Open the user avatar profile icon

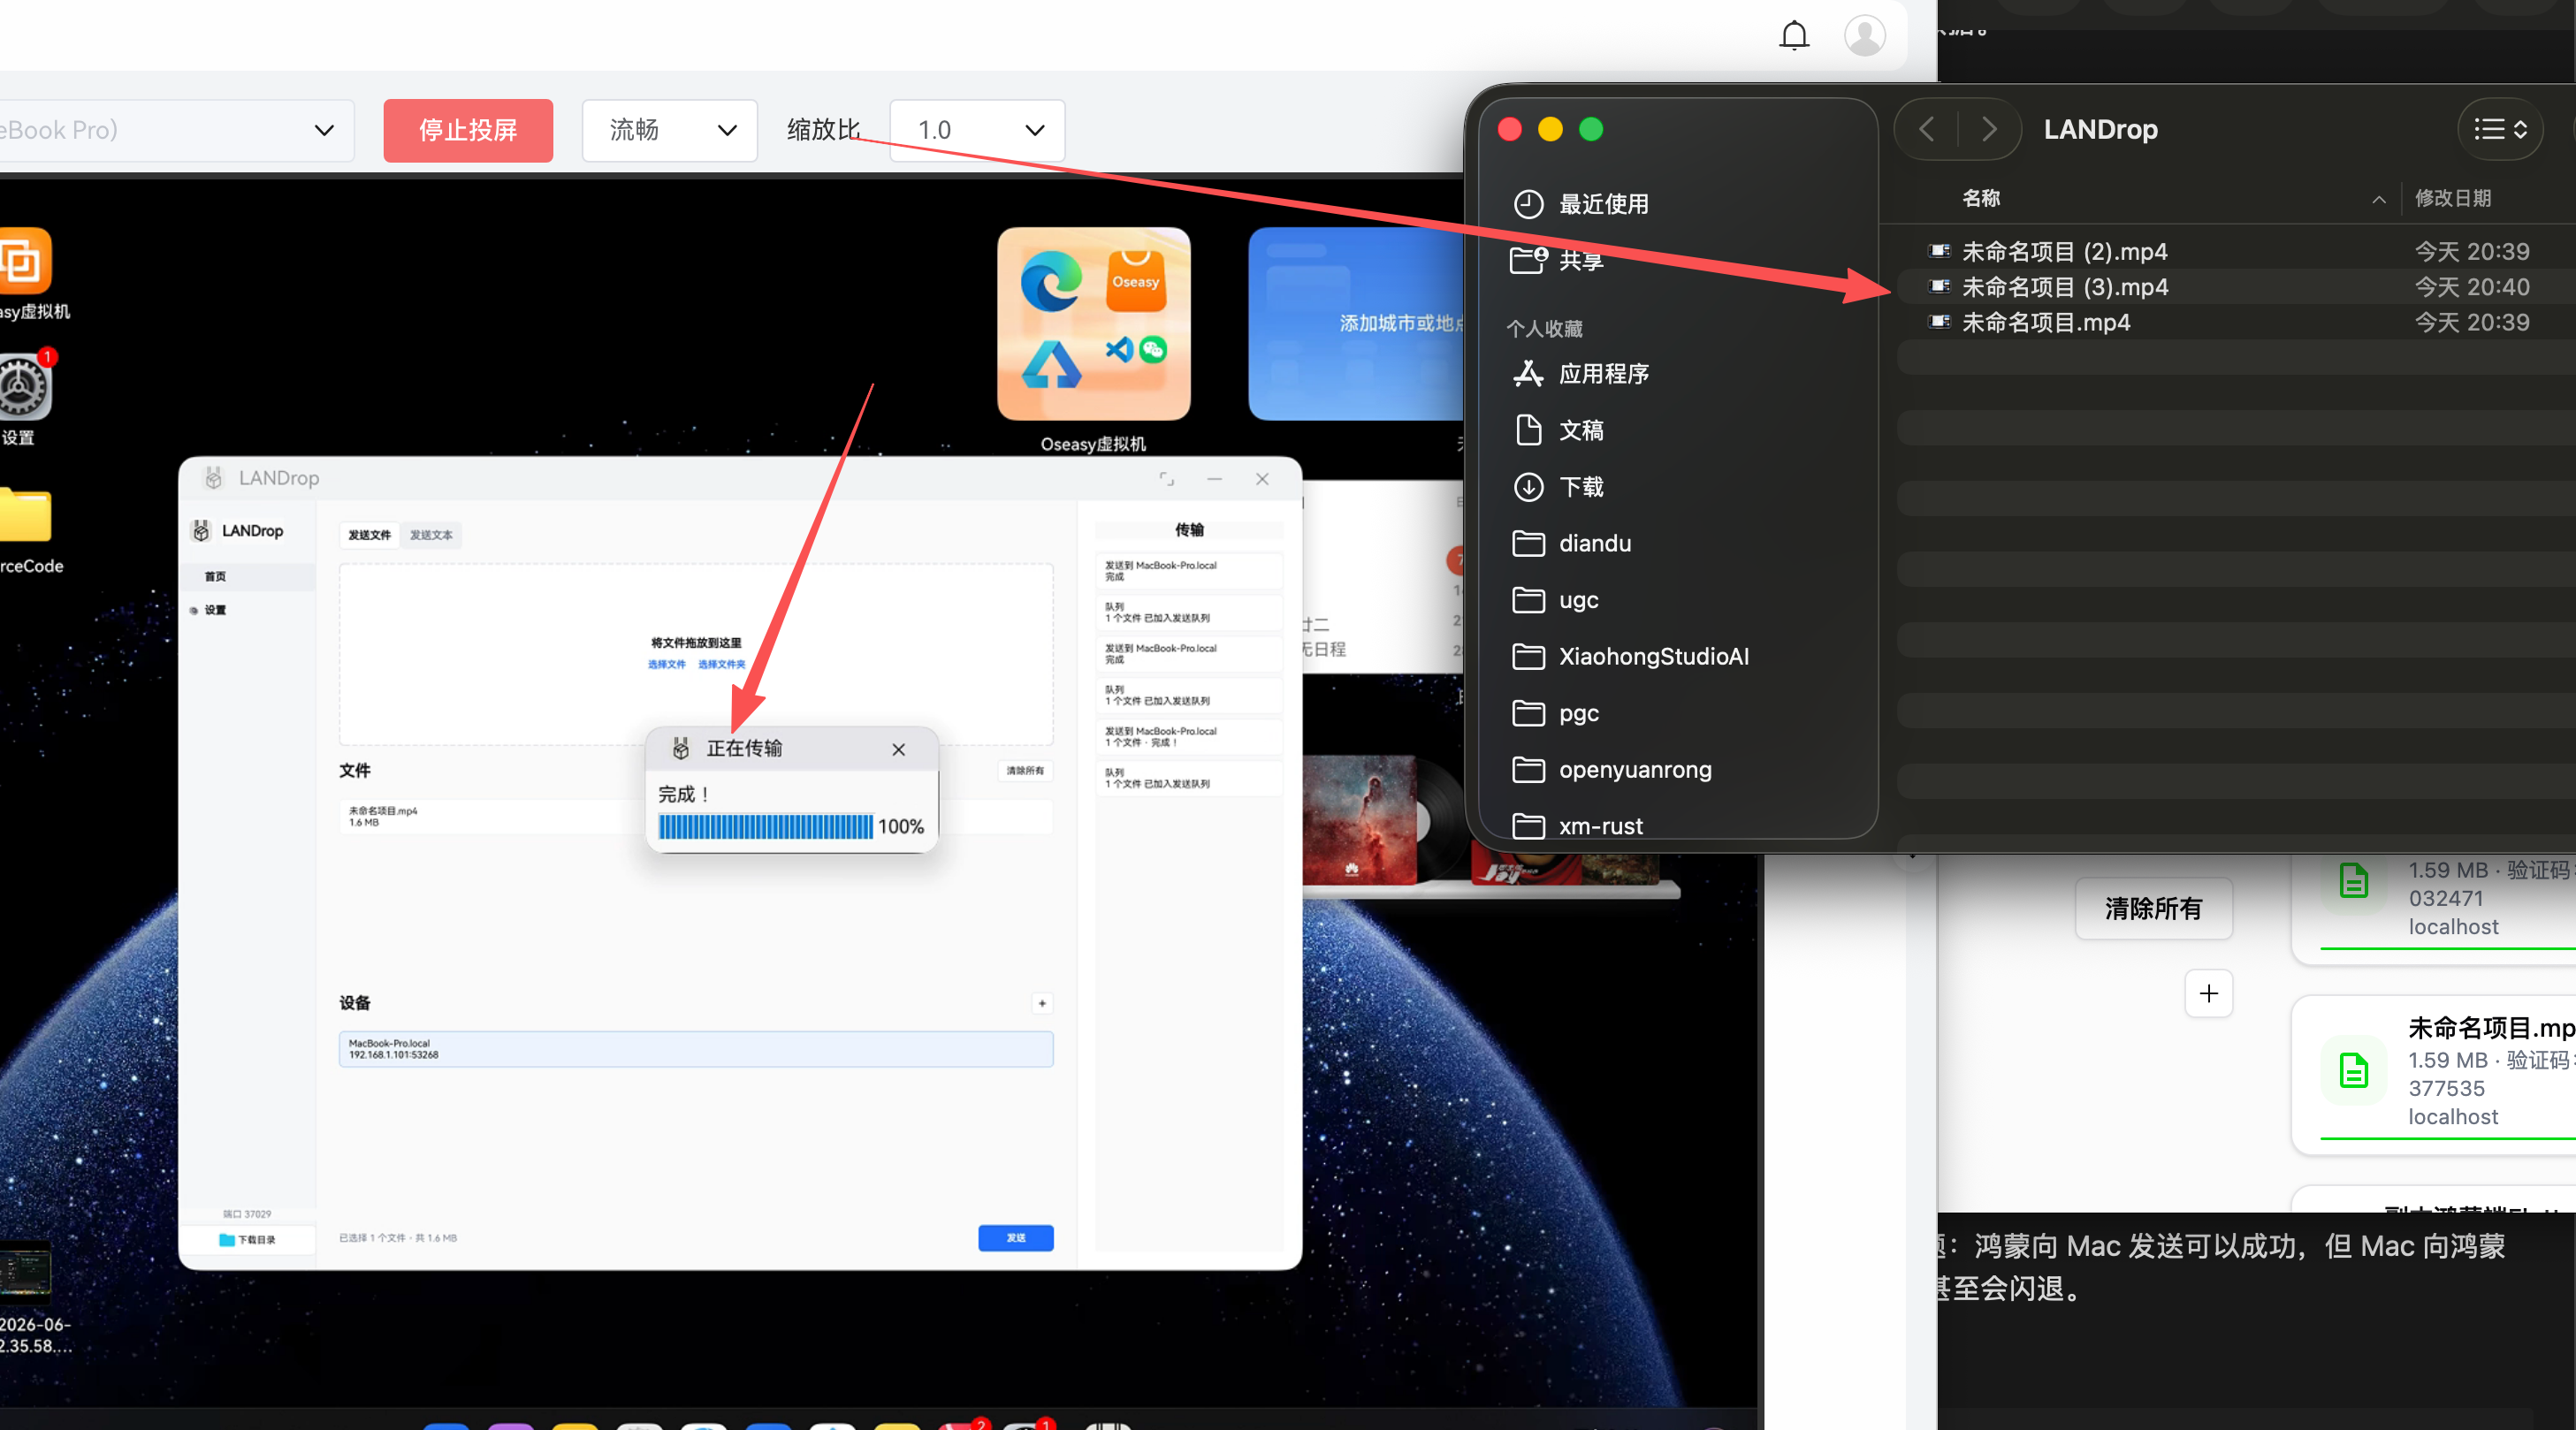coord(1865,36)
